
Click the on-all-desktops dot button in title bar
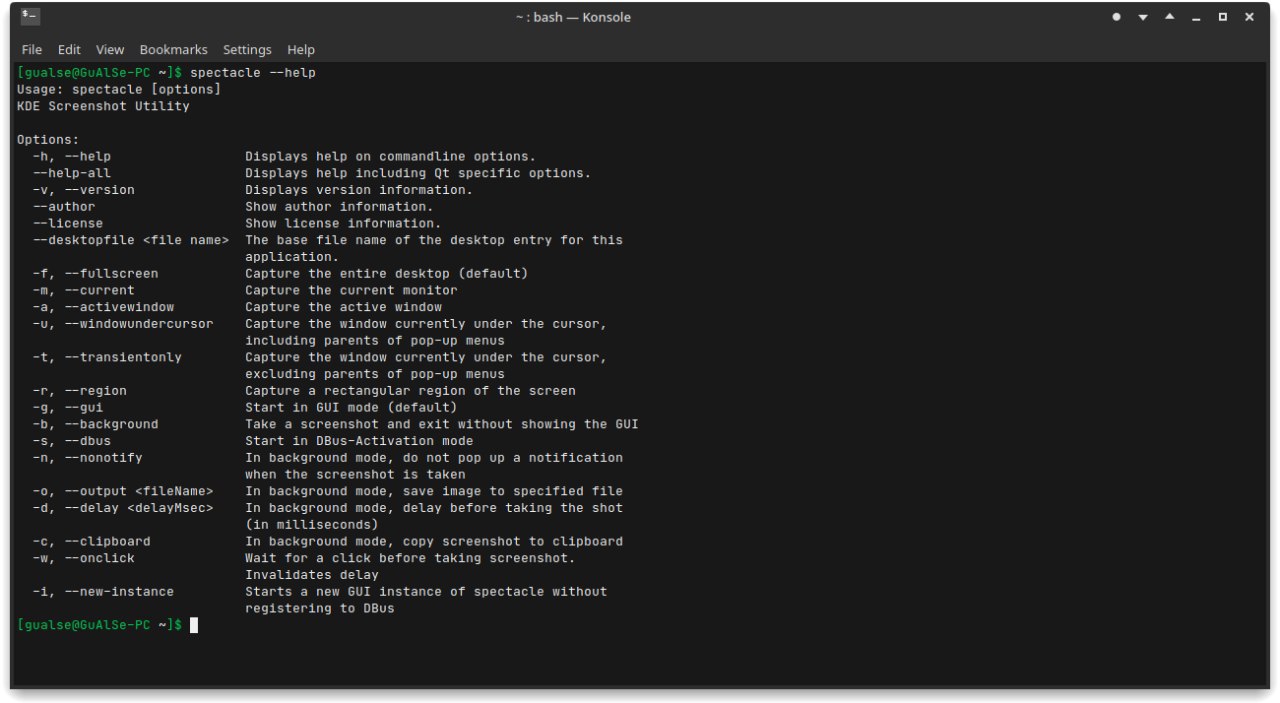coord(1116,17)
